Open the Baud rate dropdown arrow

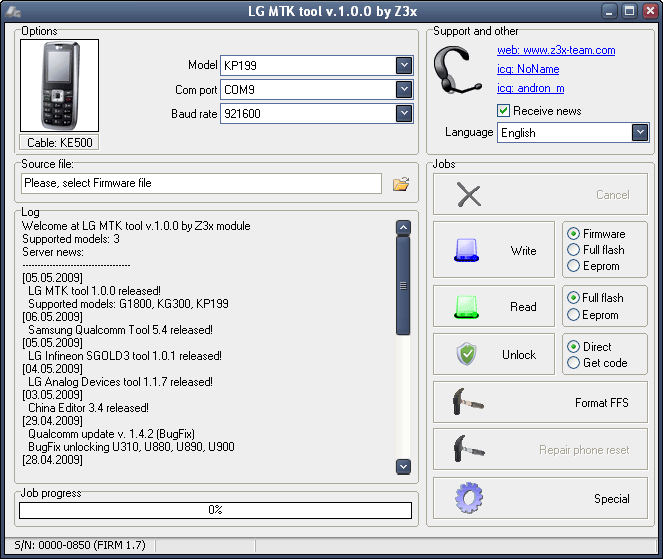pyautogui.click(x=404, y=113)
